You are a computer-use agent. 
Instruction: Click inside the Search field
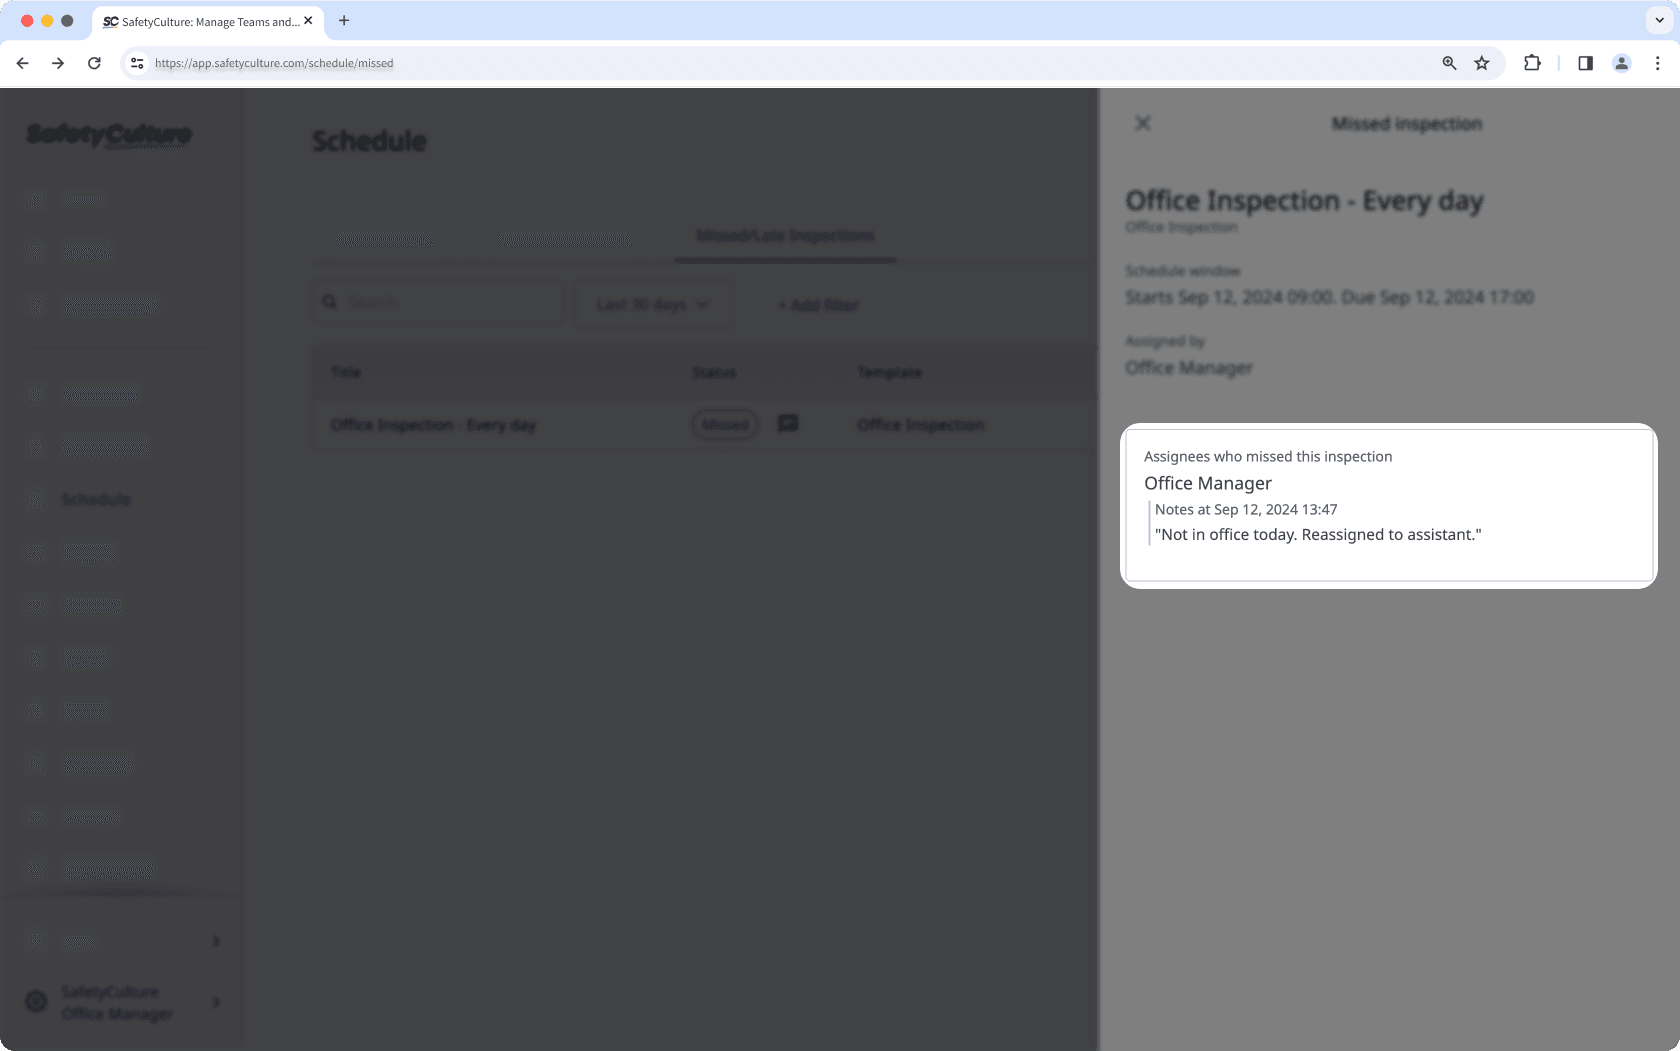point(440,301)
